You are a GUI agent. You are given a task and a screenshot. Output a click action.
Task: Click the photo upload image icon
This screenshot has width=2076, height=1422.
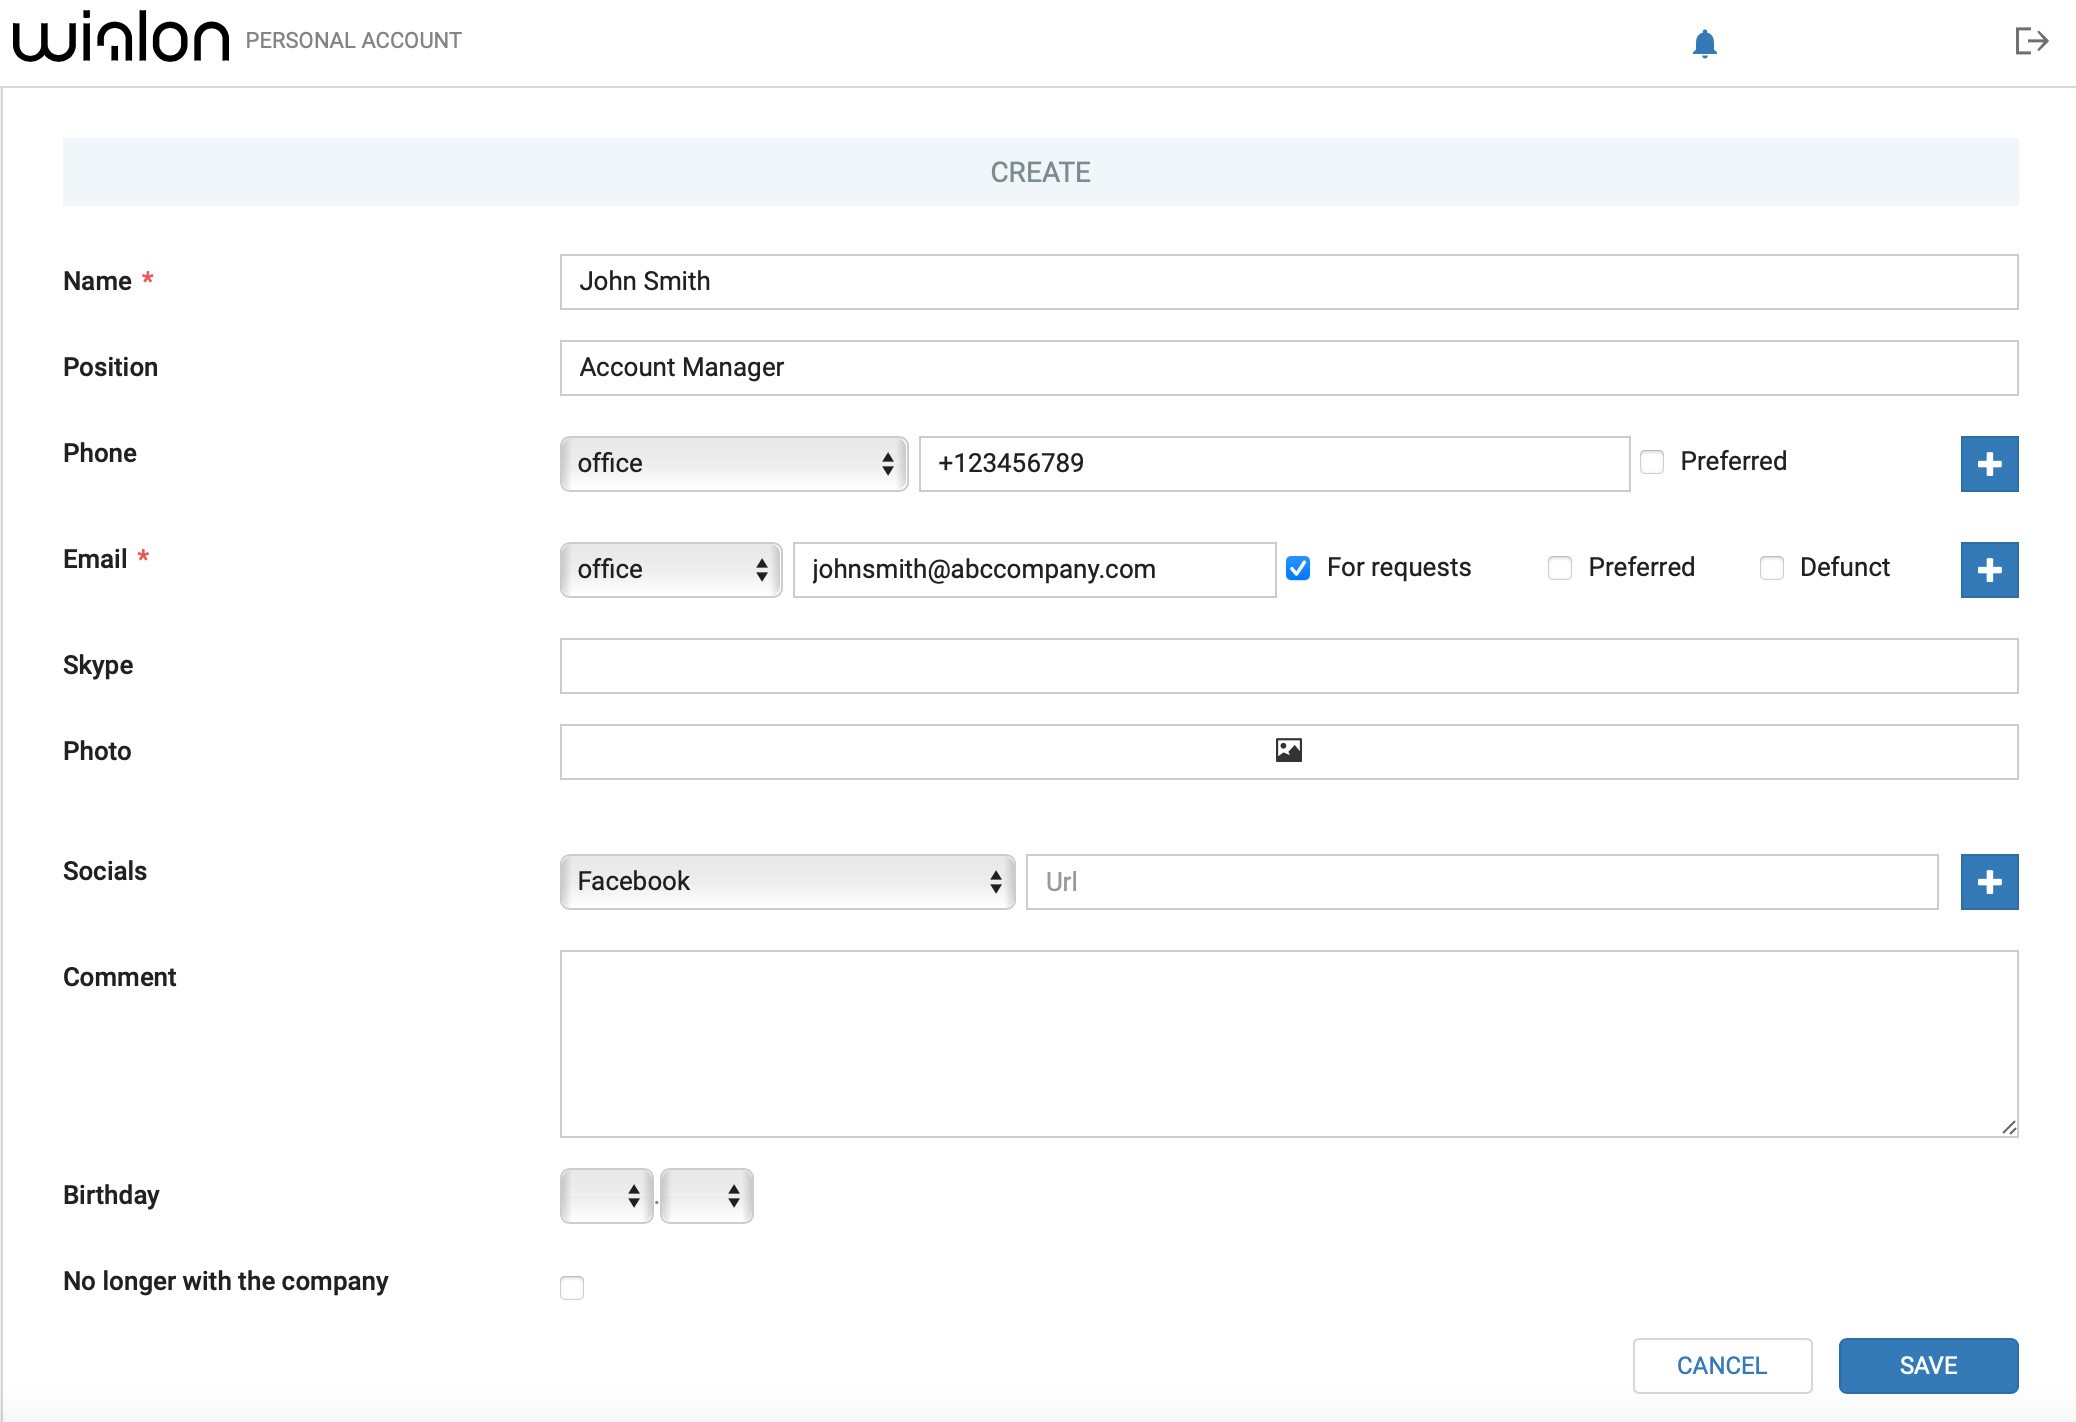click(x=1289, y=751)
